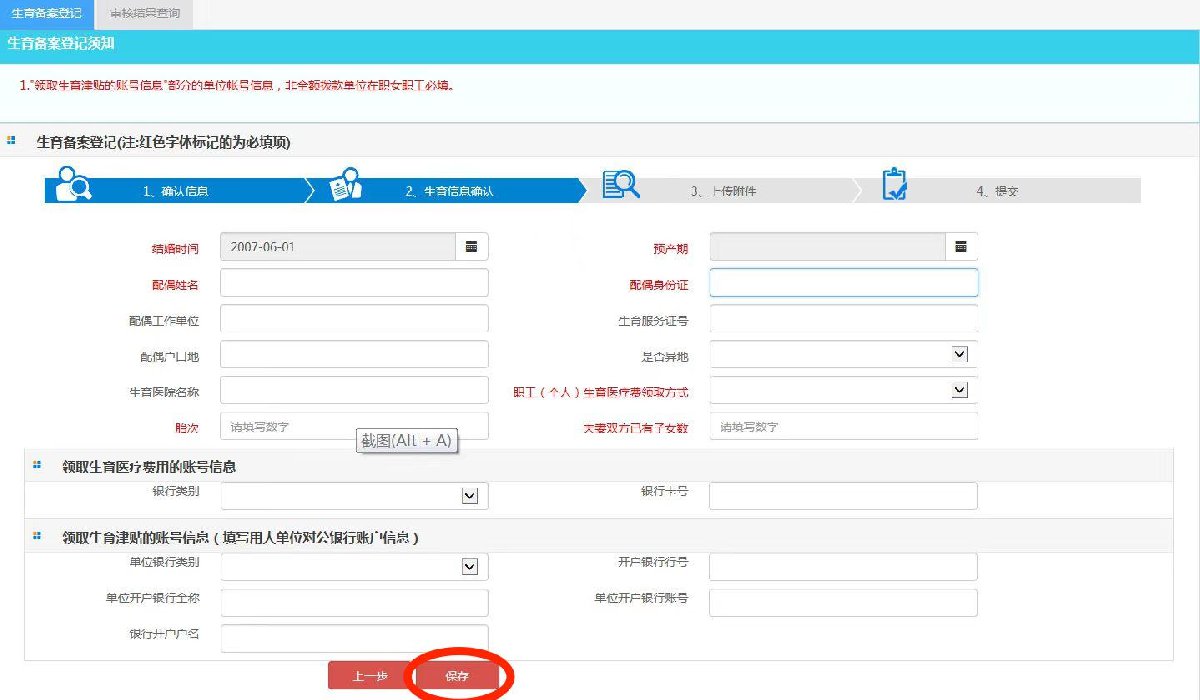This screenshot has width=1200, height=700.
Task: Open the 单位银行类别 dropdown
Action: (x=469, y=567)
